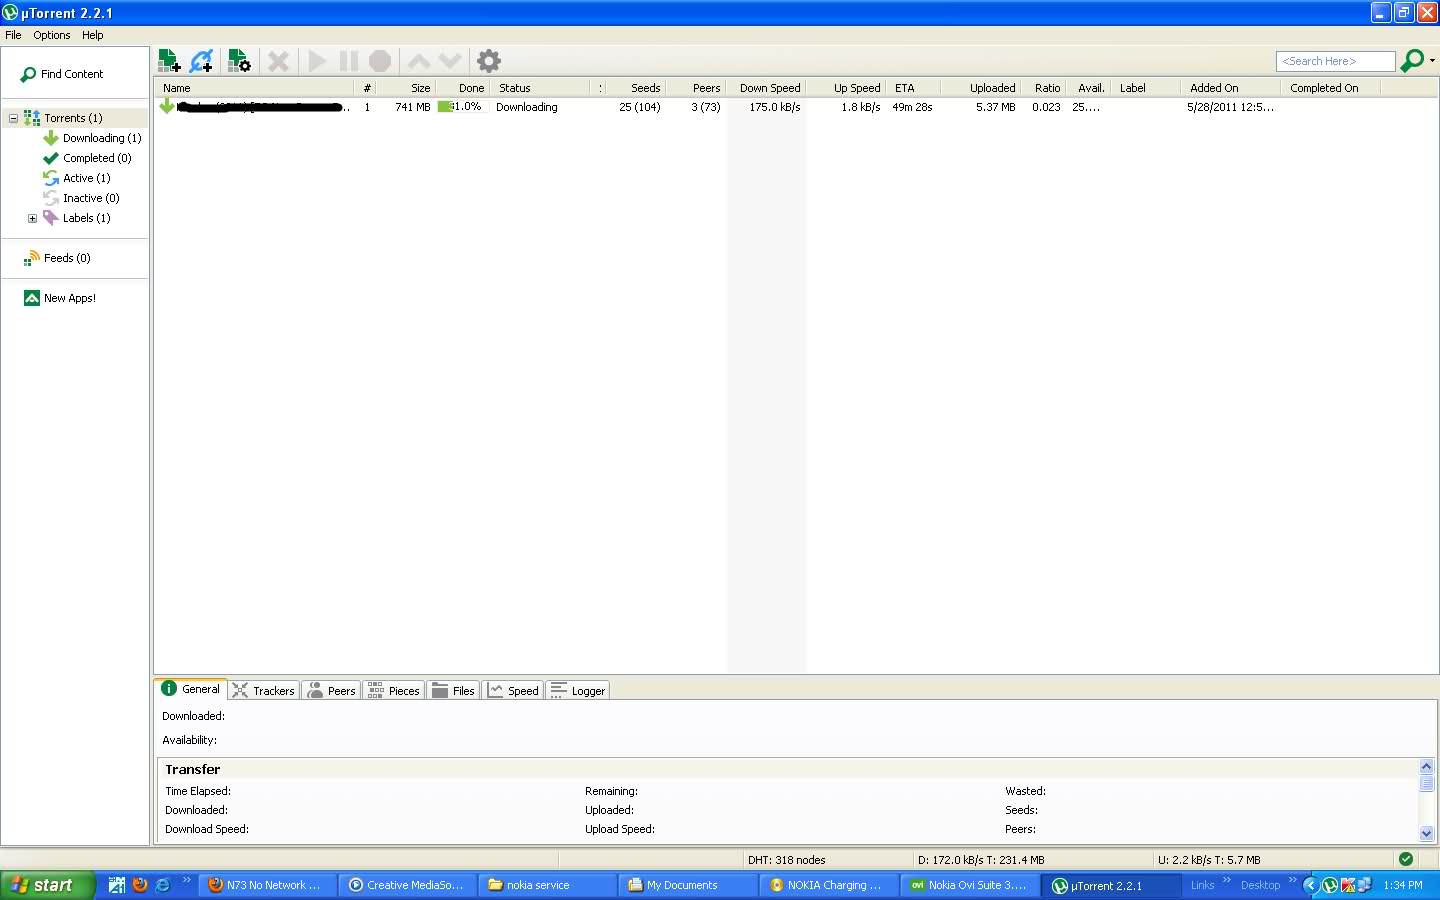Open Nokia Ovi Suite taskbar item
Screen dimensions: 1440x900
(969, 885)
